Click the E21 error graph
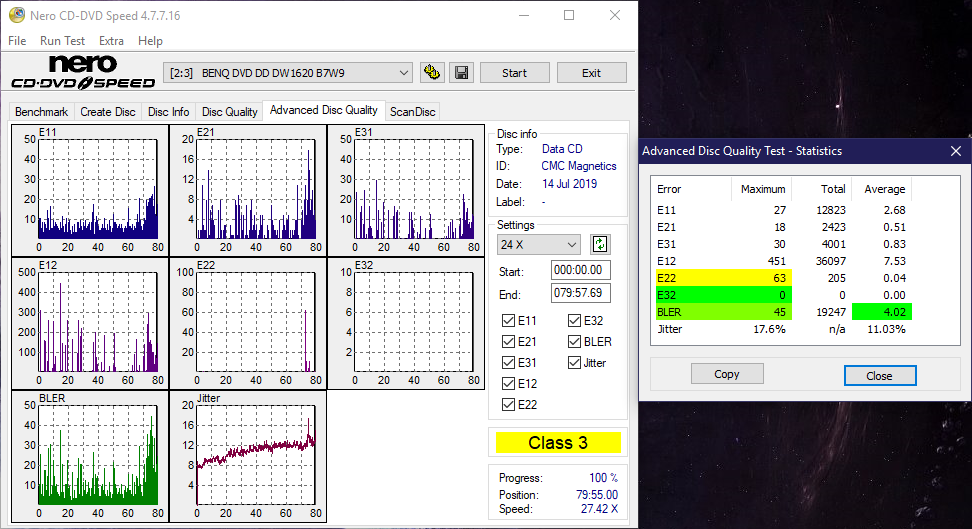The height and width of the screenshot is (529, 972). pyautogui.click(x=248, y=190)
